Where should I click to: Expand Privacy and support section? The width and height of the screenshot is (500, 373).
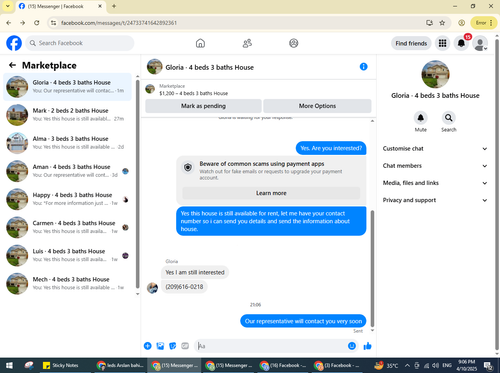click(435, 200)
